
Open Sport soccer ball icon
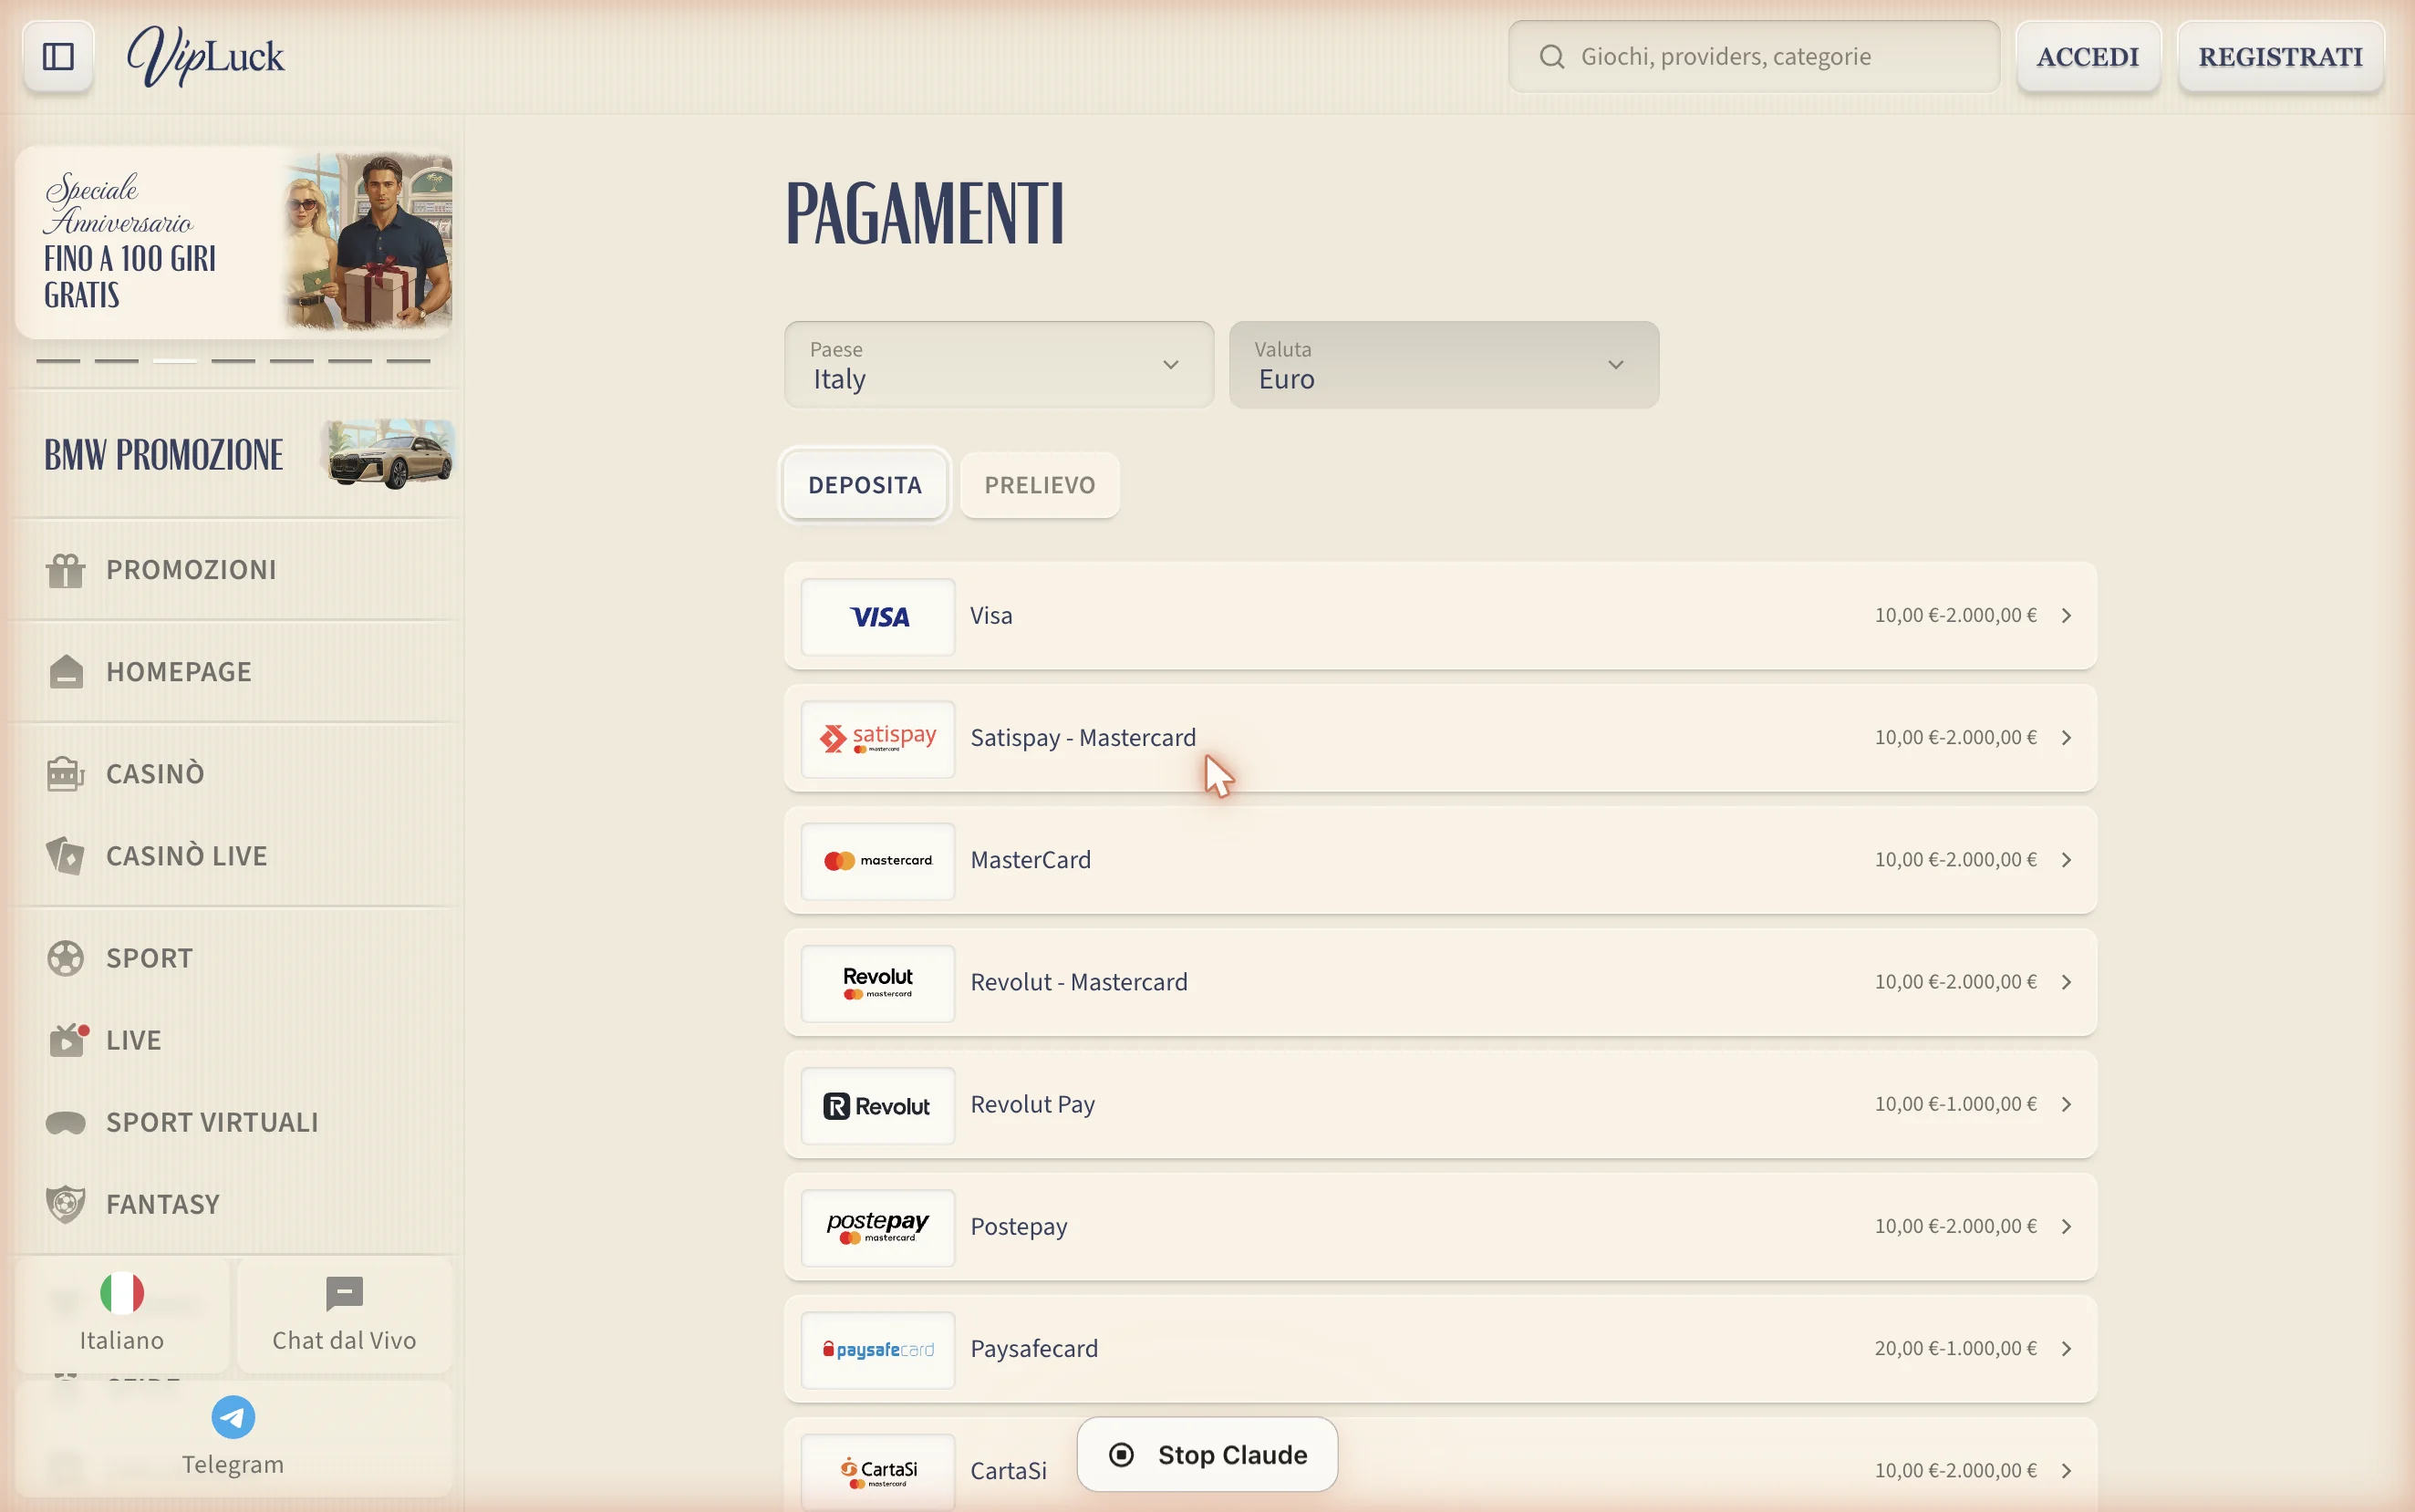(66, 958)
